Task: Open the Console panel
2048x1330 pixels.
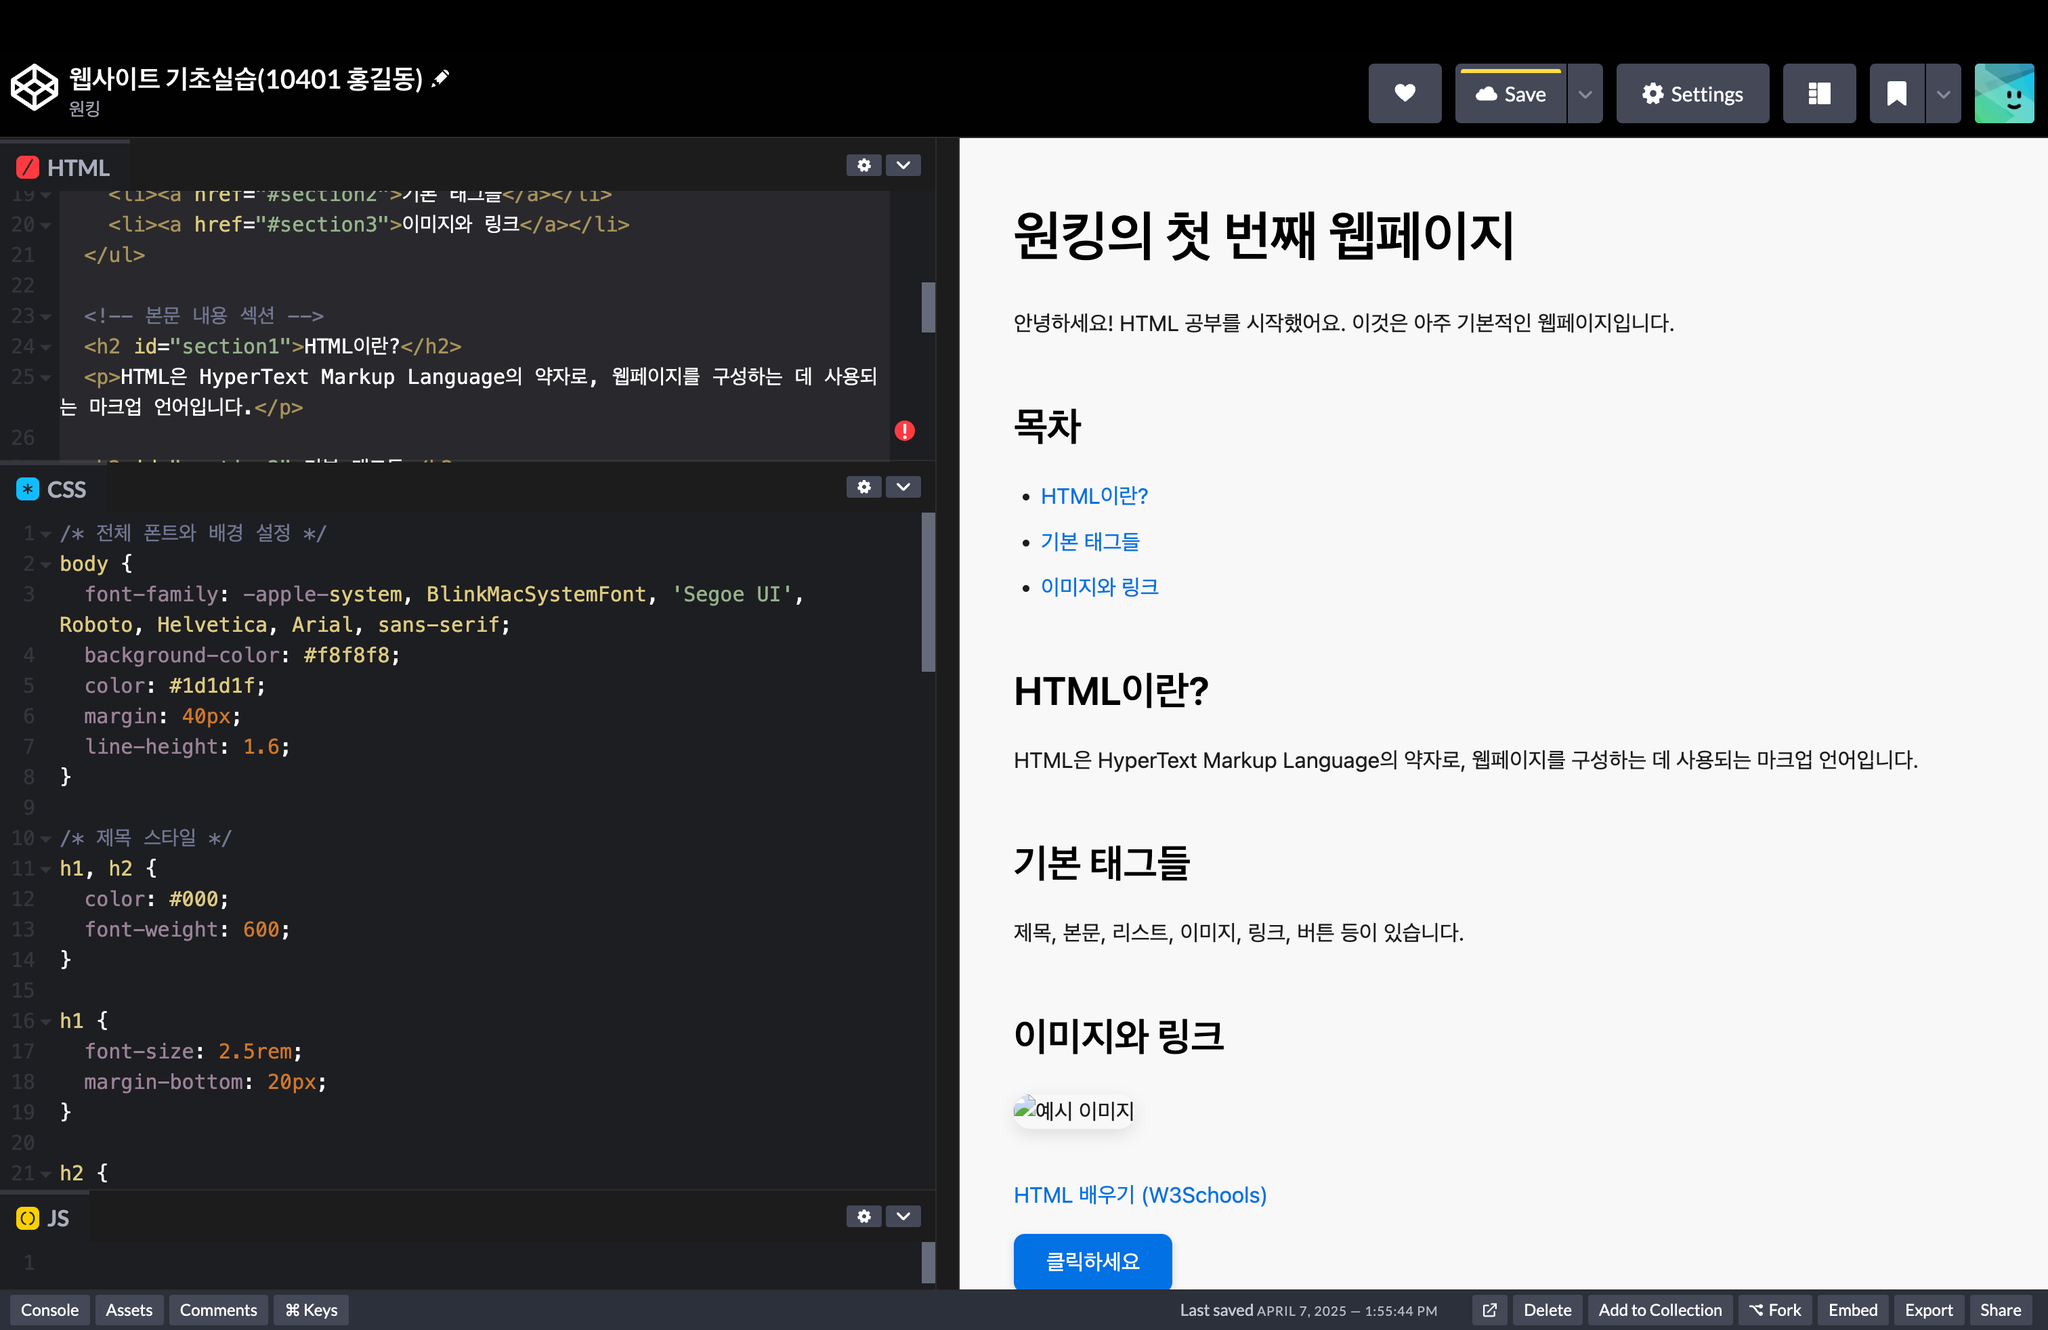Action: tap(50, 1310)
